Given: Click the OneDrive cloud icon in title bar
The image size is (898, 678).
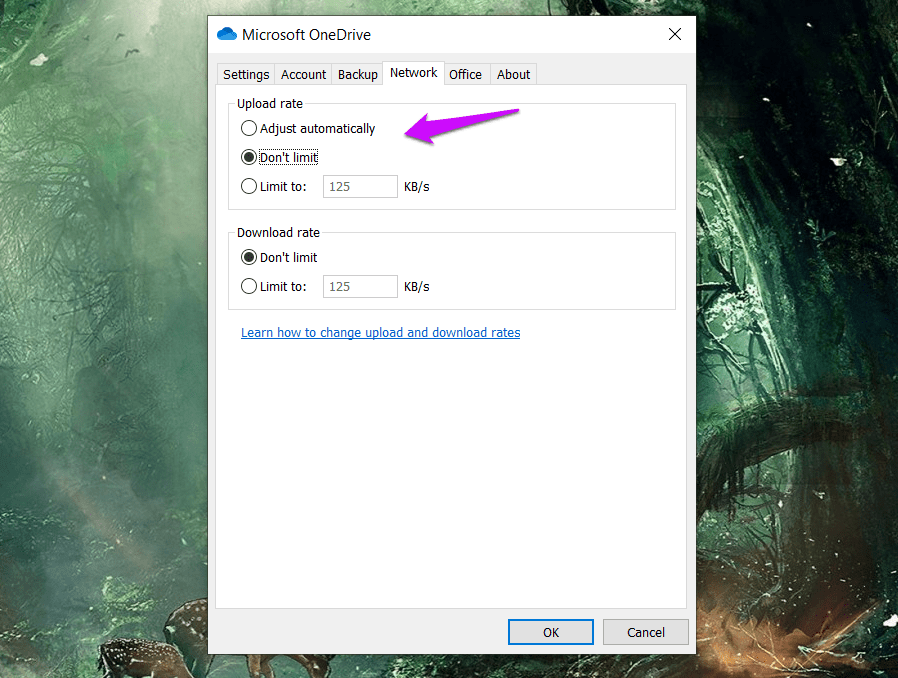Looking at the screenshot, I should 227,34.
